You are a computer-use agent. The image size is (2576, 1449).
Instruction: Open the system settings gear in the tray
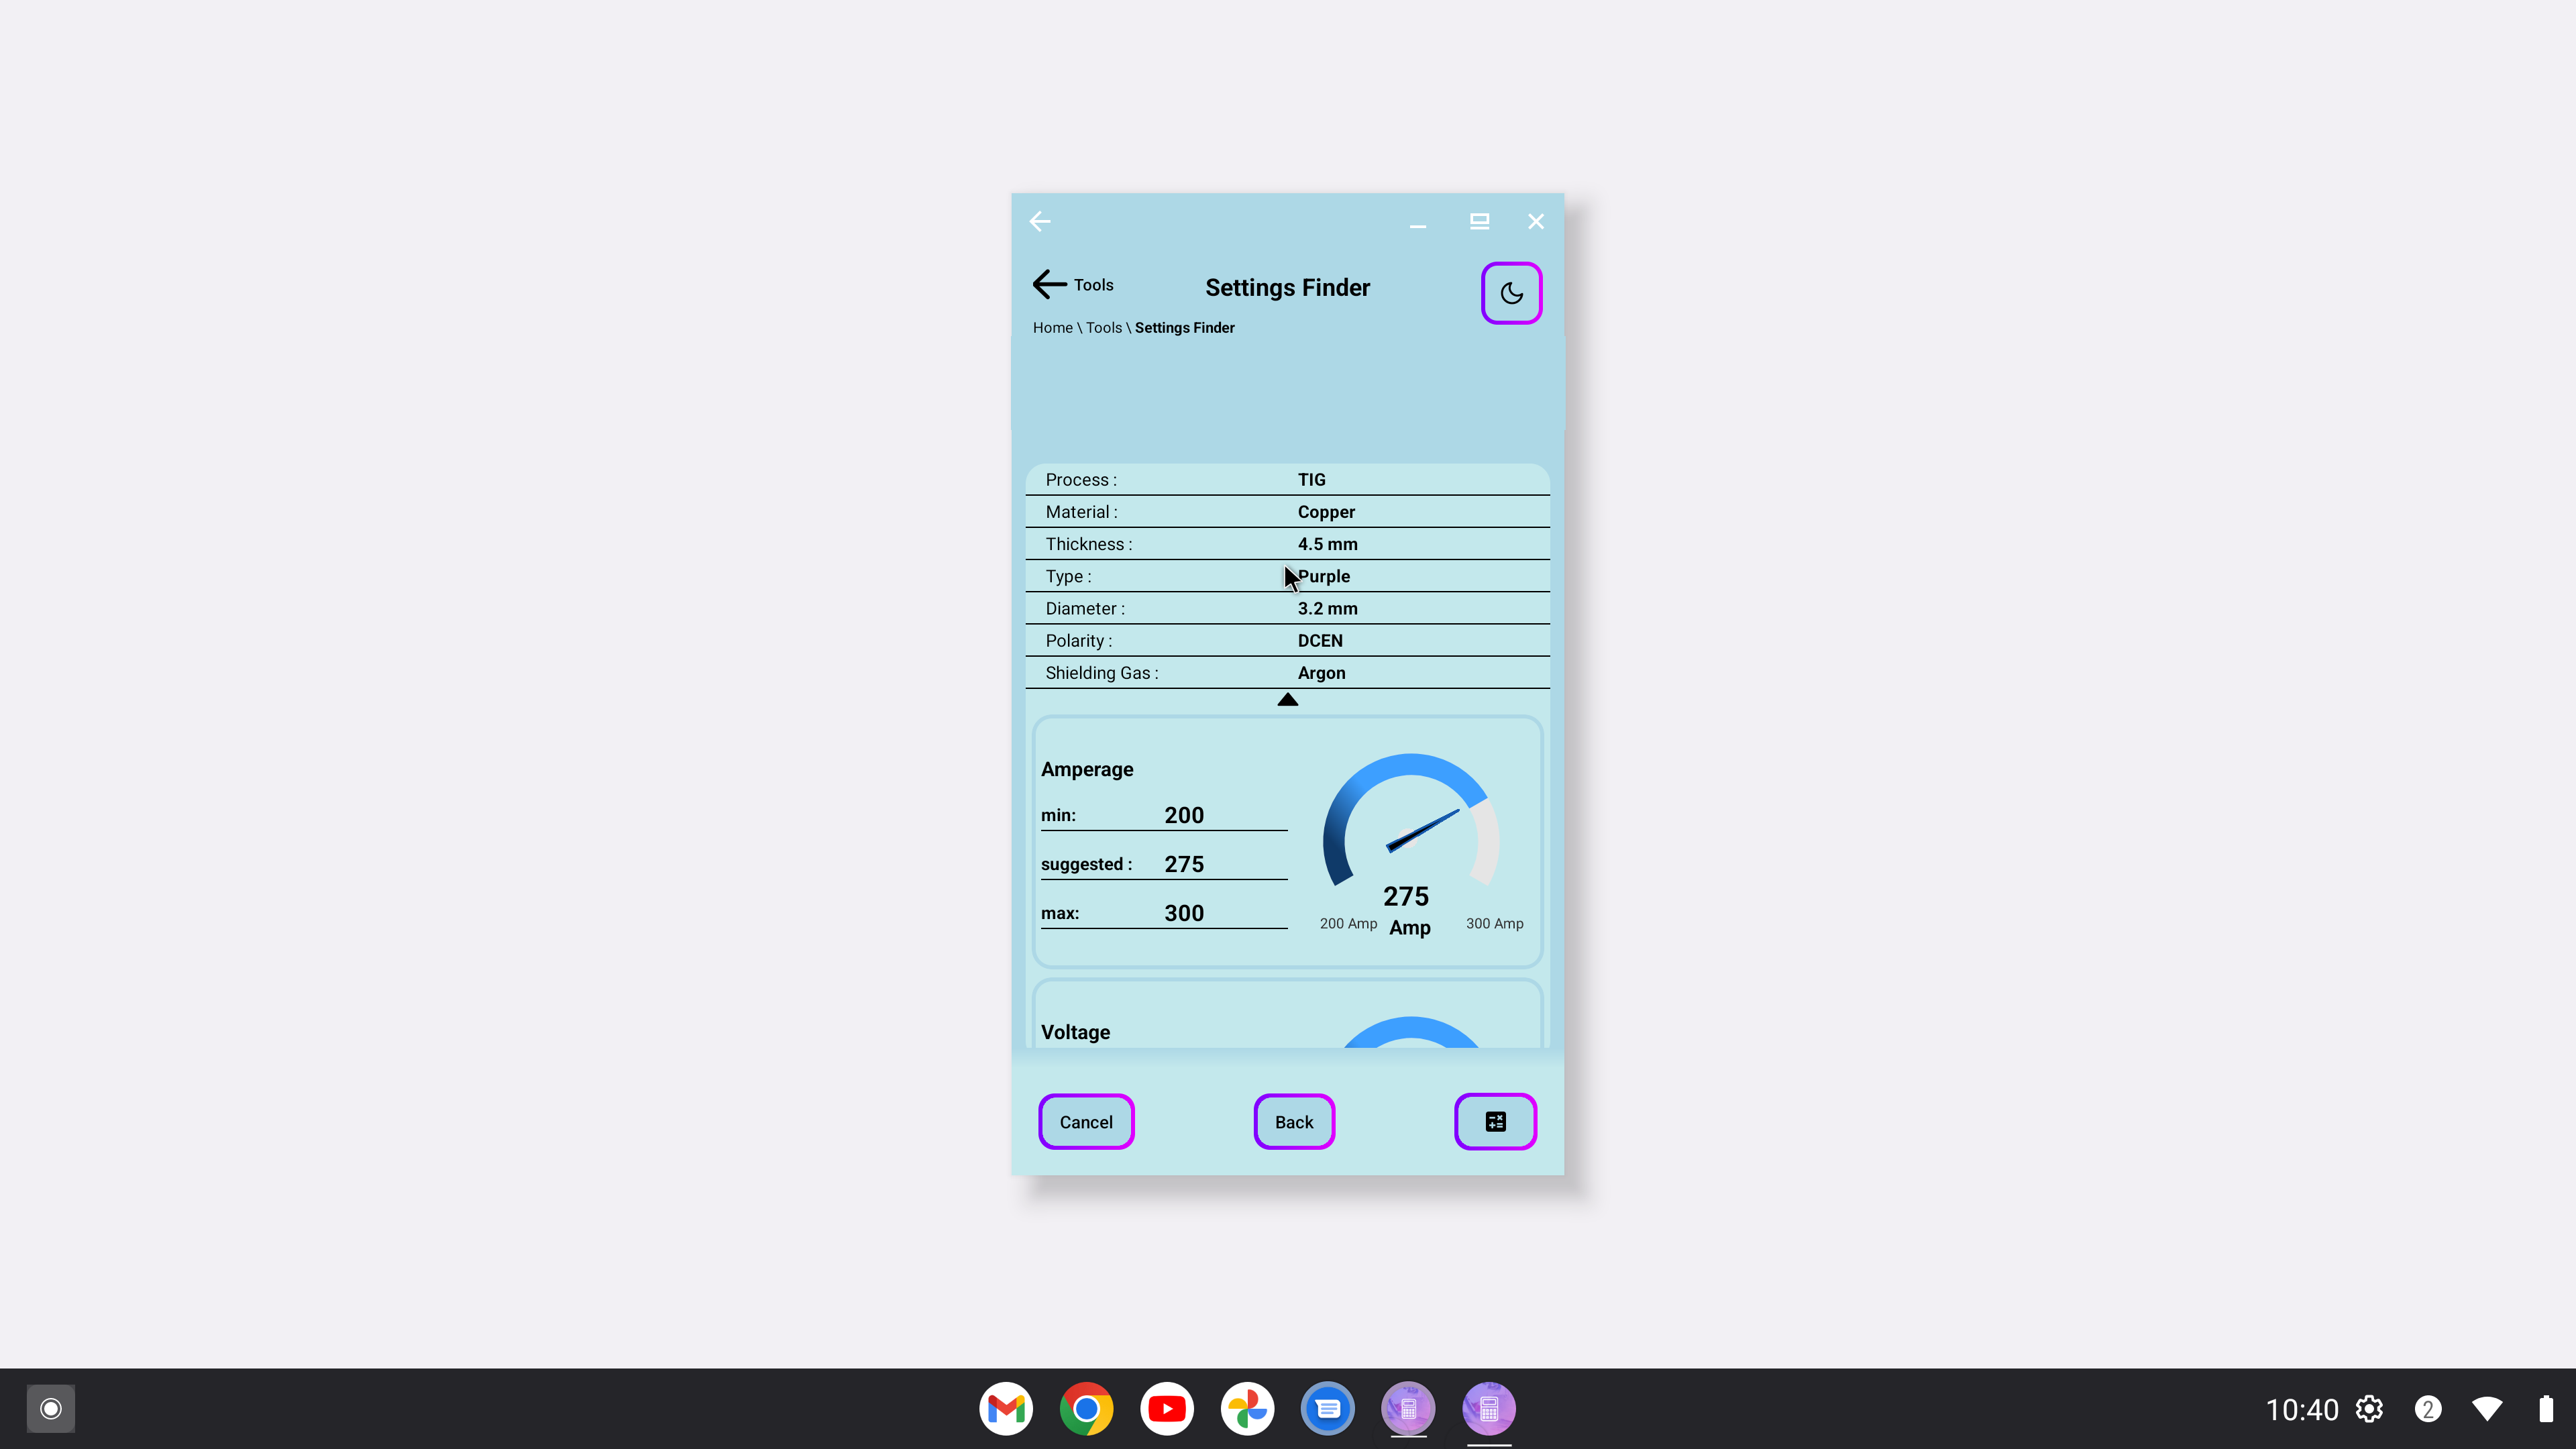coord(2369,1409)
